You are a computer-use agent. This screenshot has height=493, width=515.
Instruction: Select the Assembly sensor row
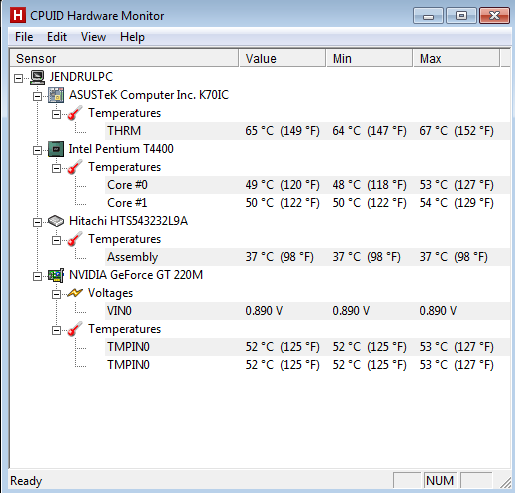(307, 257)
